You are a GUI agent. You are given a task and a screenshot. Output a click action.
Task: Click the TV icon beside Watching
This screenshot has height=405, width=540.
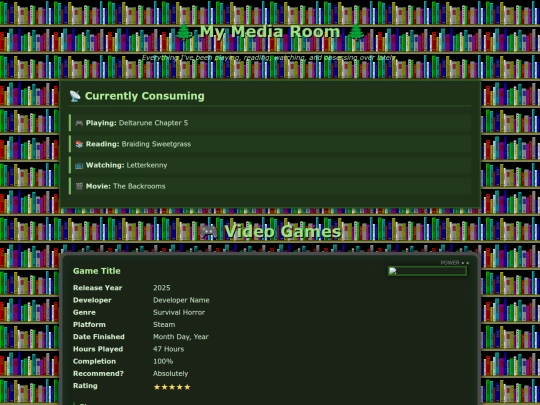[79, 165]
